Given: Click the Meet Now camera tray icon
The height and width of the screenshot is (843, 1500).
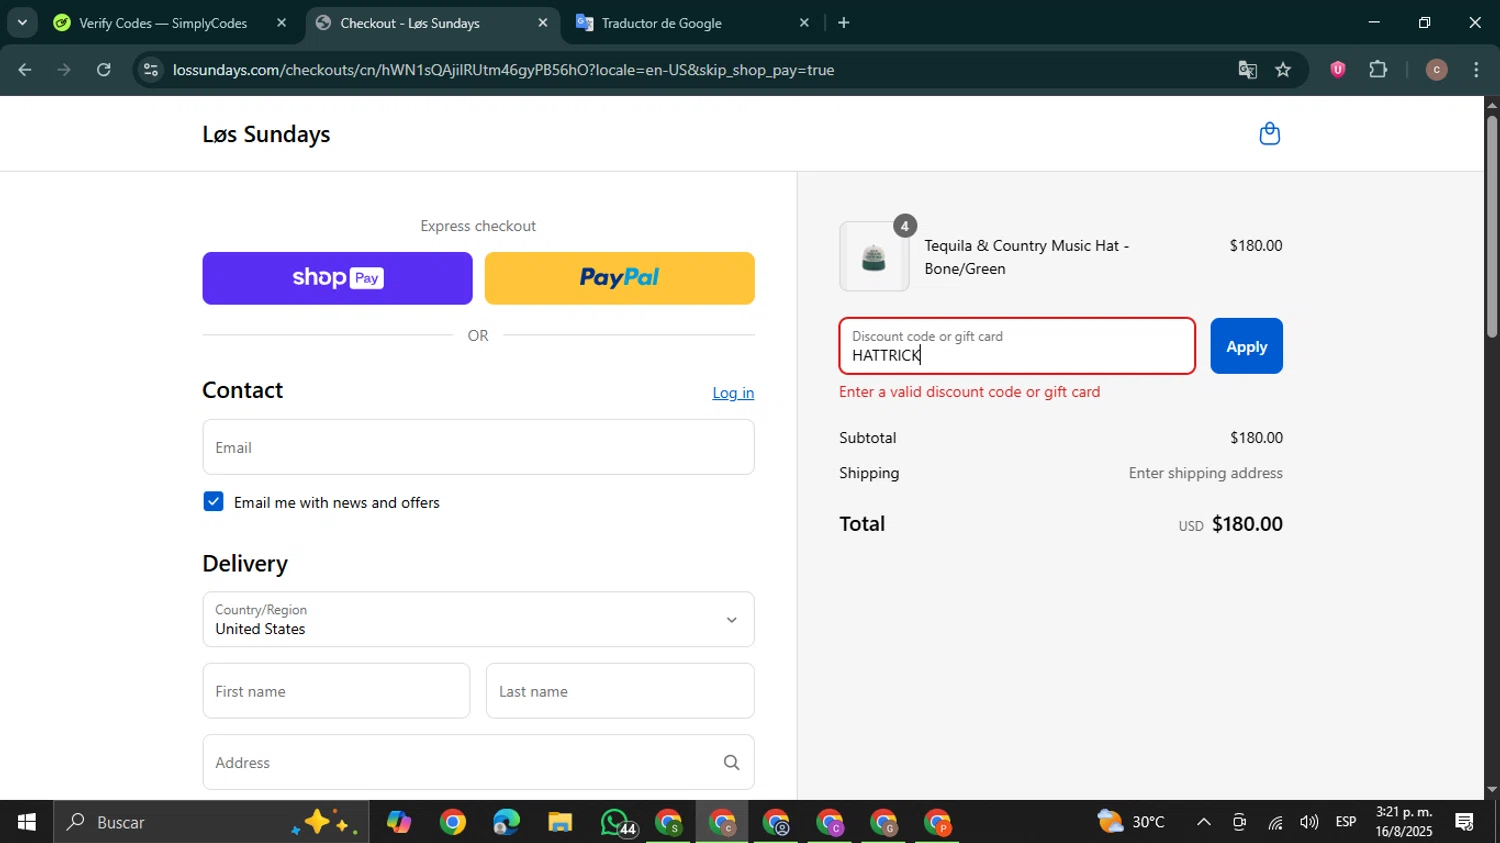Looking at the screenshot, I should [1239, 822].
